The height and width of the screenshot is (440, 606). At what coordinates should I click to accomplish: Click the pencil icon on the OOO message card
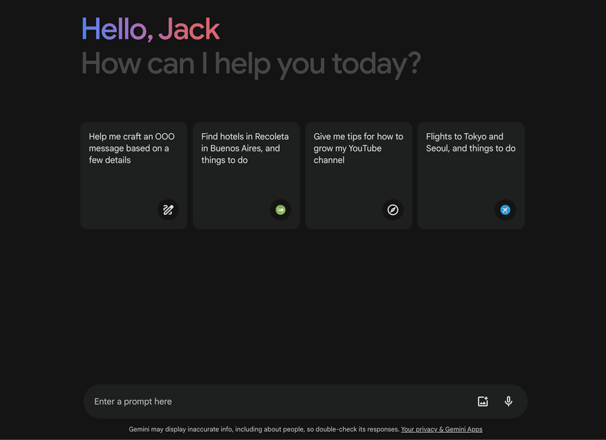168,210
